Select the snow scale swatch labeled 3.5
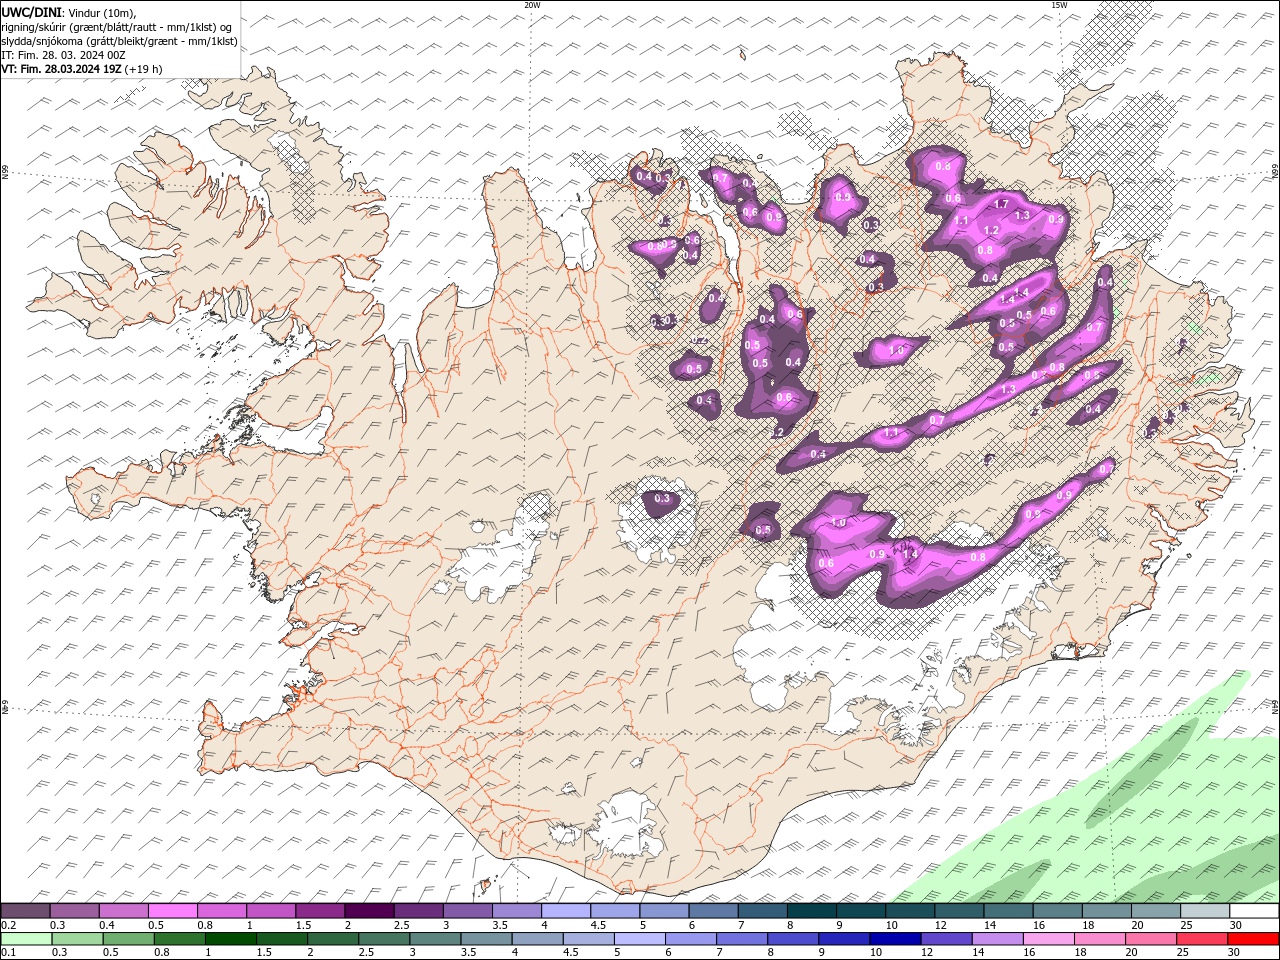 [516, 911]
